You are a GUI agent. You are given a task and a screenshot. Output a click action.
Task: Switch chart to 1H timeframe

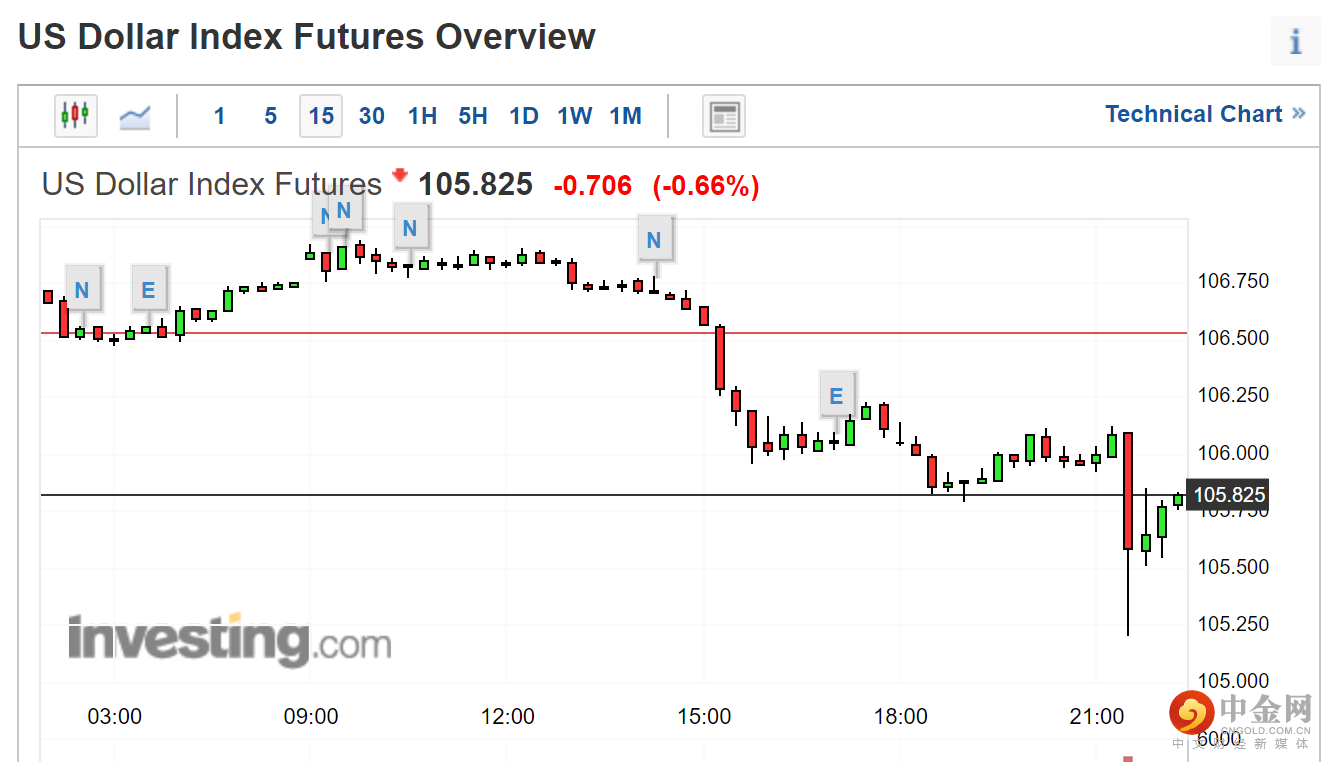point(422,116)
